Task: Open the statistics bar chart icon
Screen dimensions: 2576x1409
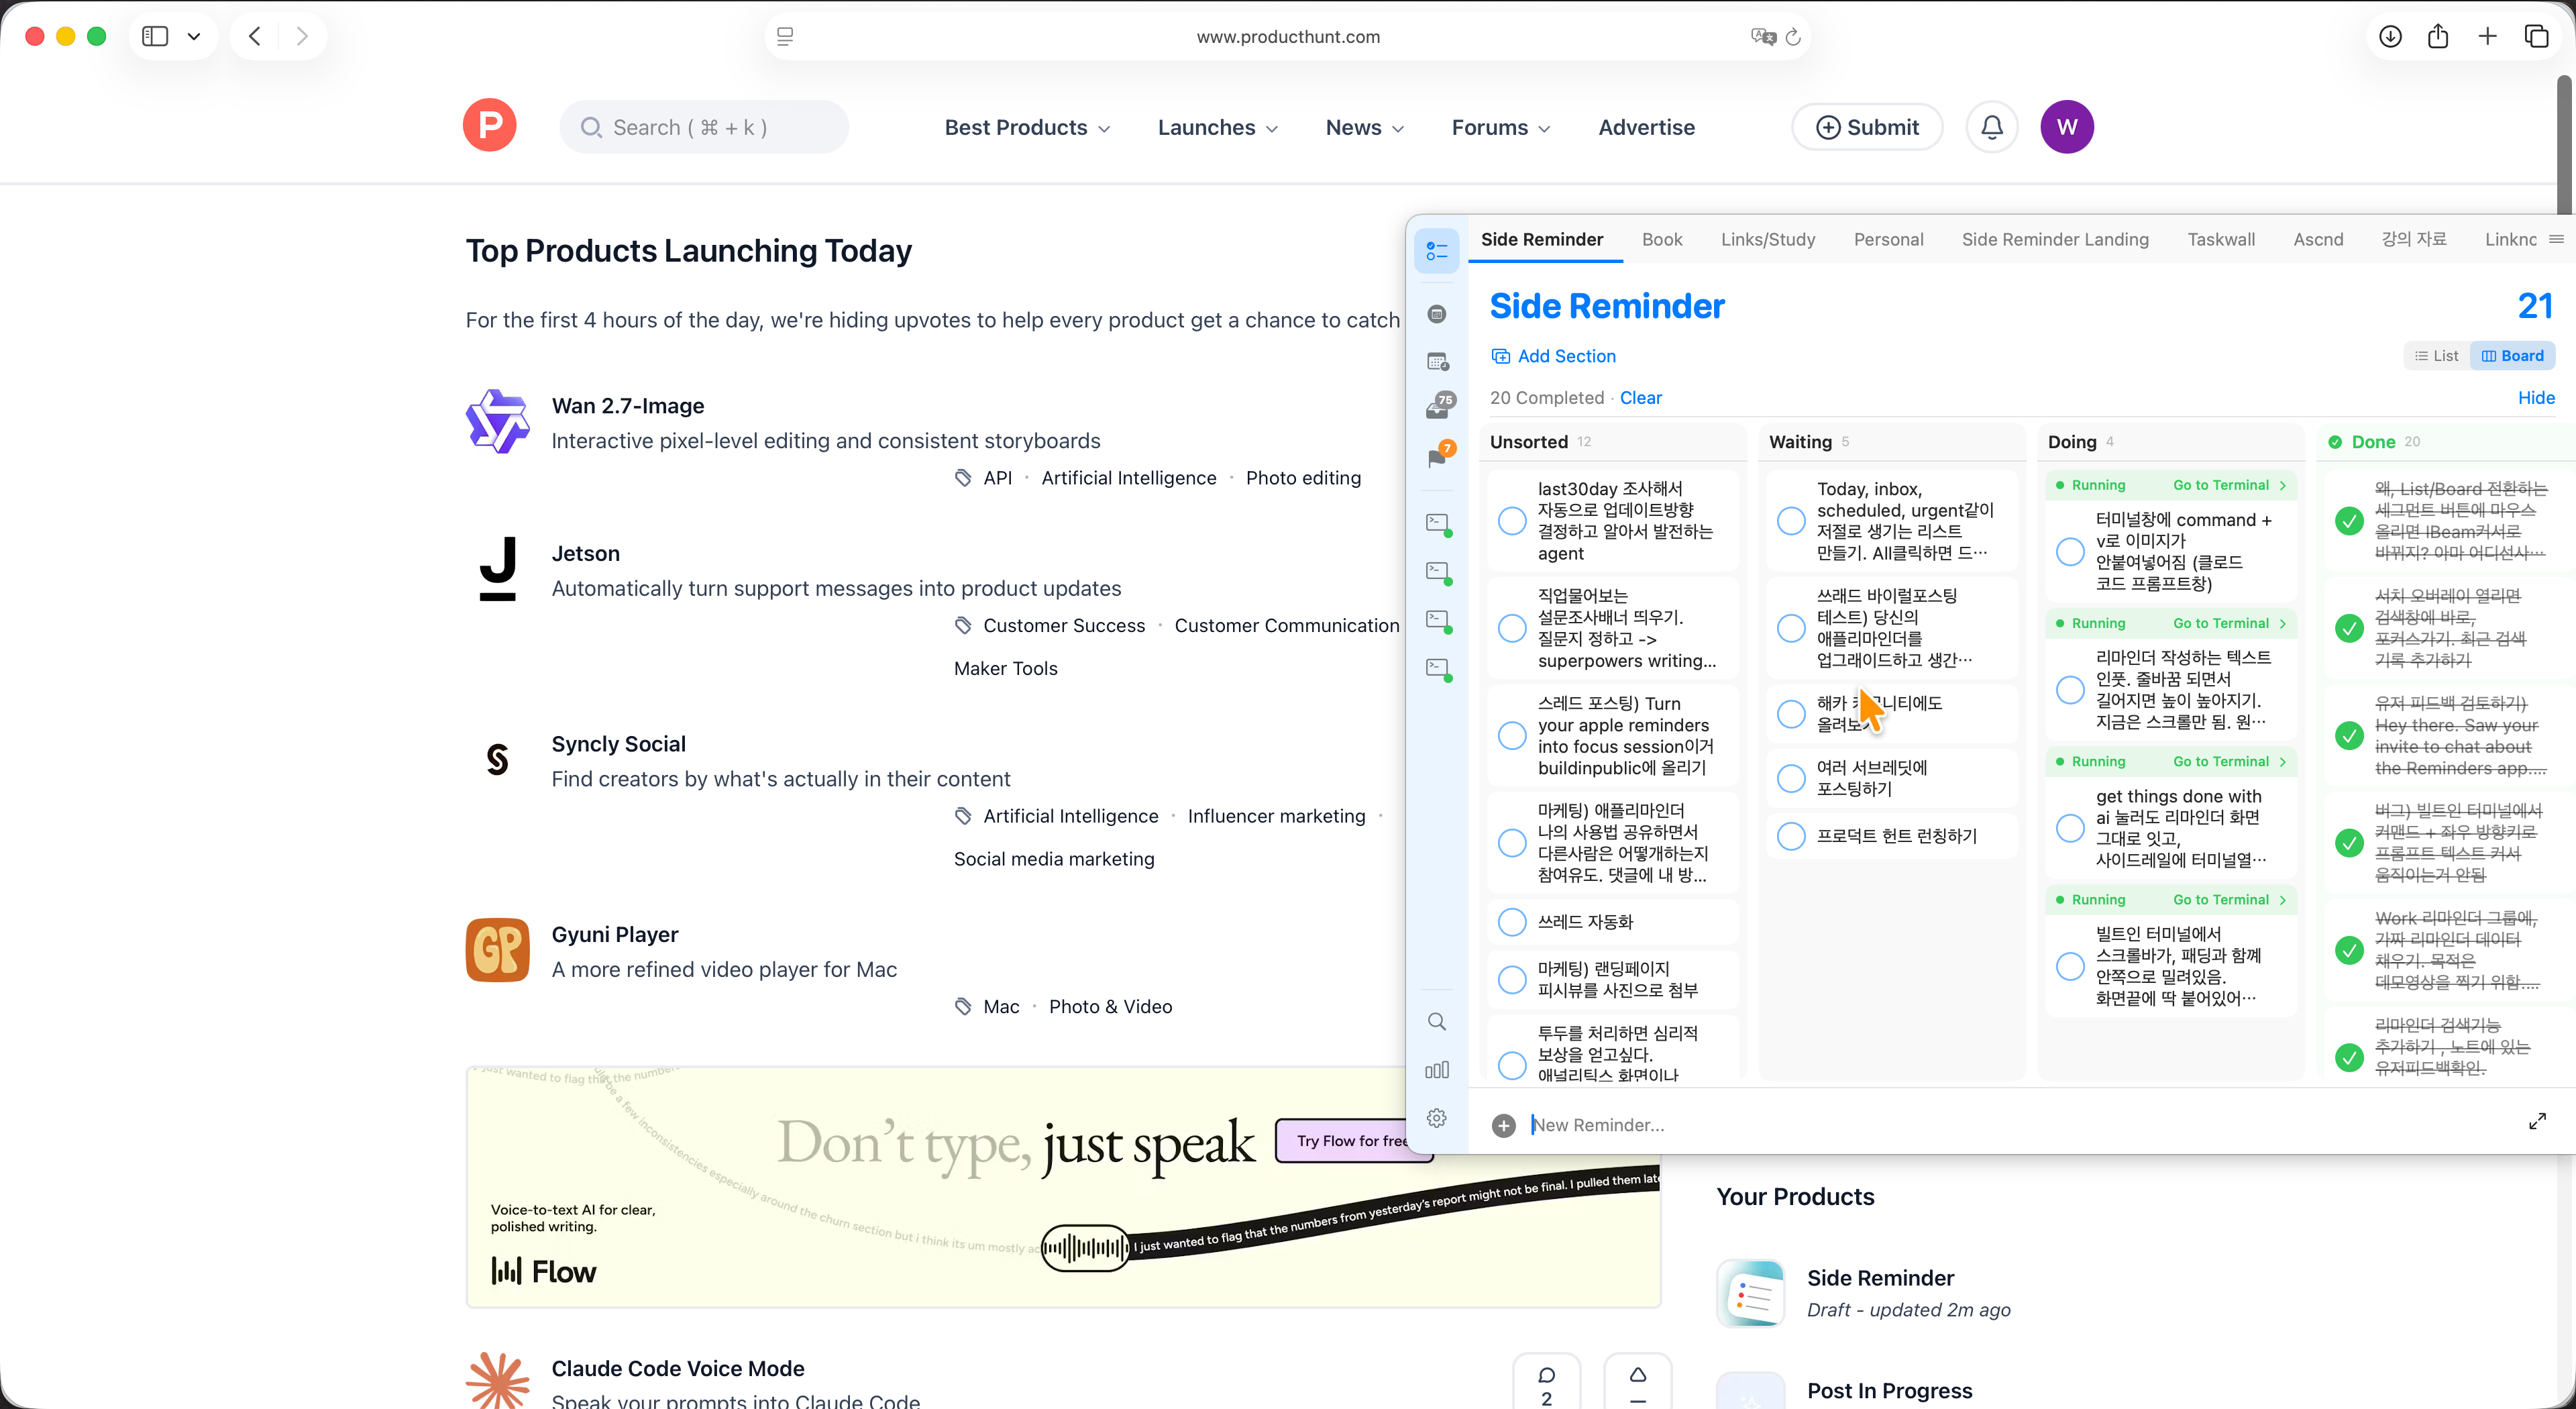Action: [x=1437, y=1070]
